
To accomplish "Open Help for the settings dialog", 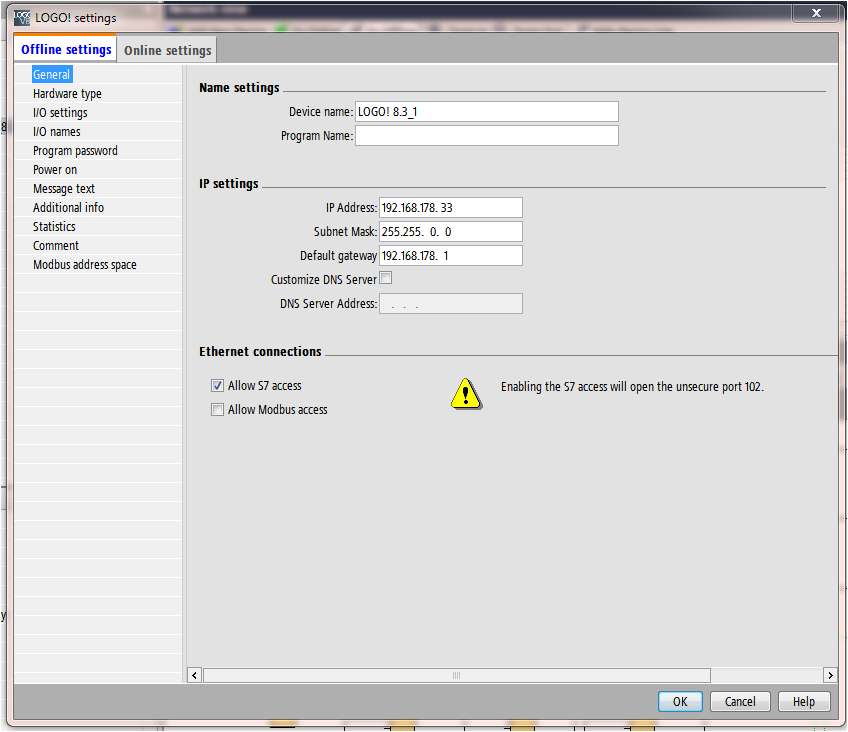I will (x=803, y=702).
